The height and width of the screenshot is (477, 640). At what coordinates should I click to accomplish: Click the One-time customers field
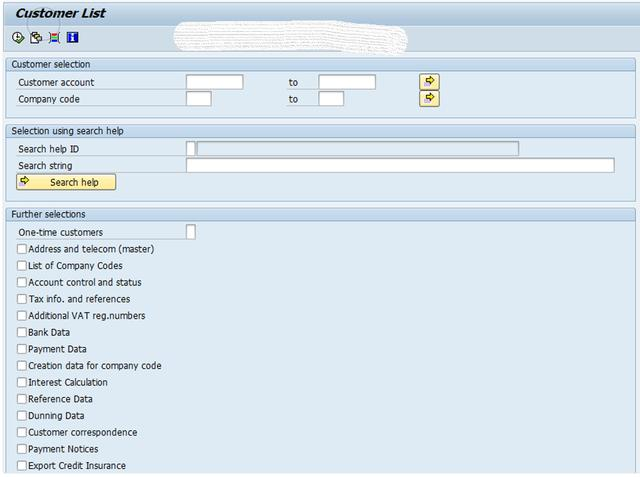coord(191,232)
